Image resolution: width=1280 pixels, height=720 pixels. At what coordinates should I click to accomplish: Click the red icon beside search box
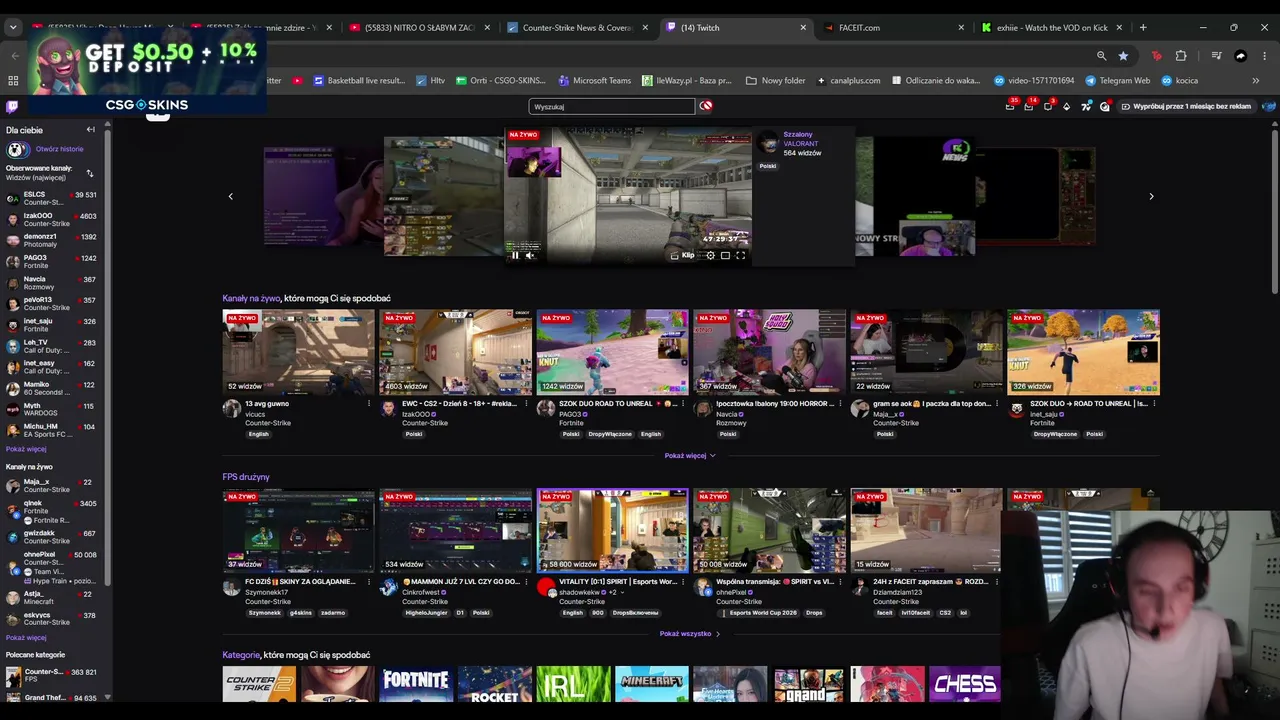[706, 106]
